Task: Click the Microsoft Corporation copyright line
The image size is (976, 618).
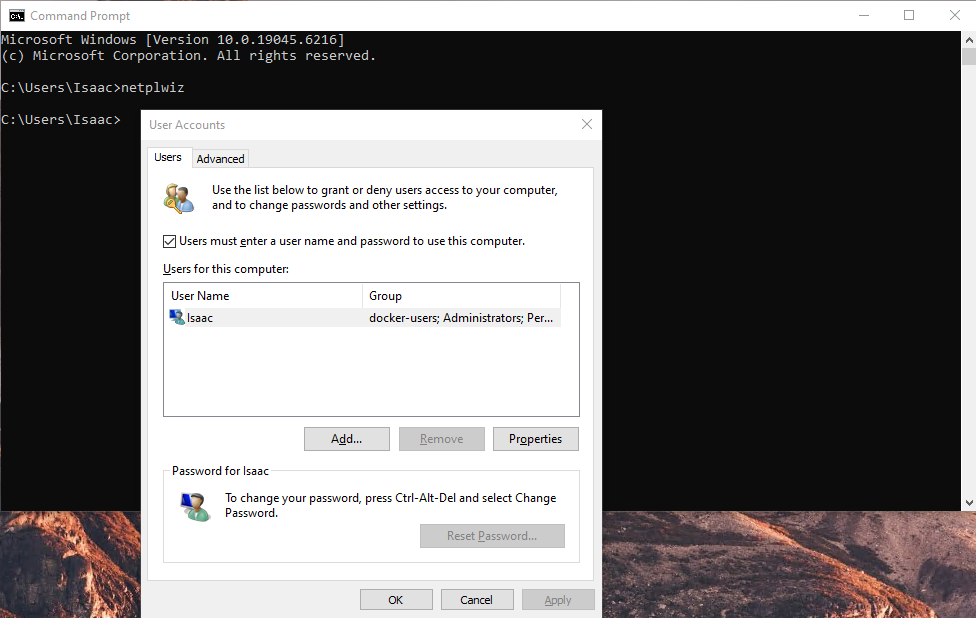Action: tap(189, 56)
